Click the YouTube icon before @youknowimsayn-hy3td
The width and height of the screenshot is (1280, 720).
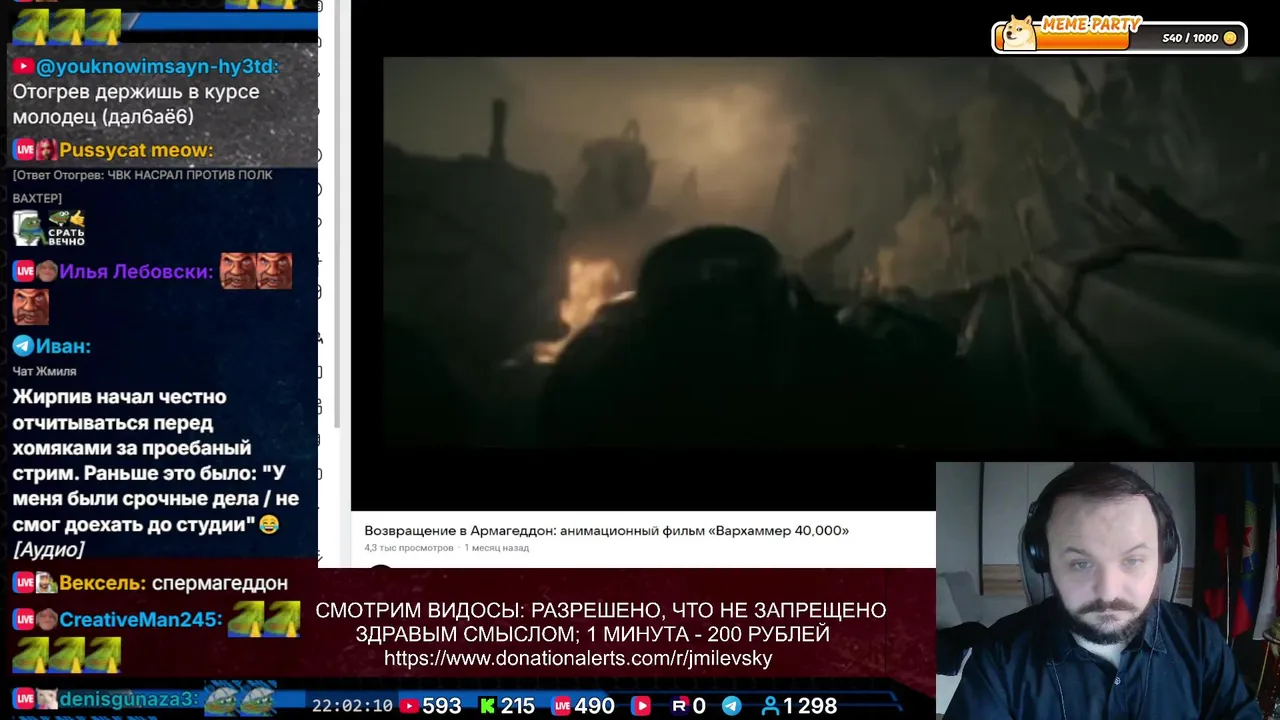(22, 66)
